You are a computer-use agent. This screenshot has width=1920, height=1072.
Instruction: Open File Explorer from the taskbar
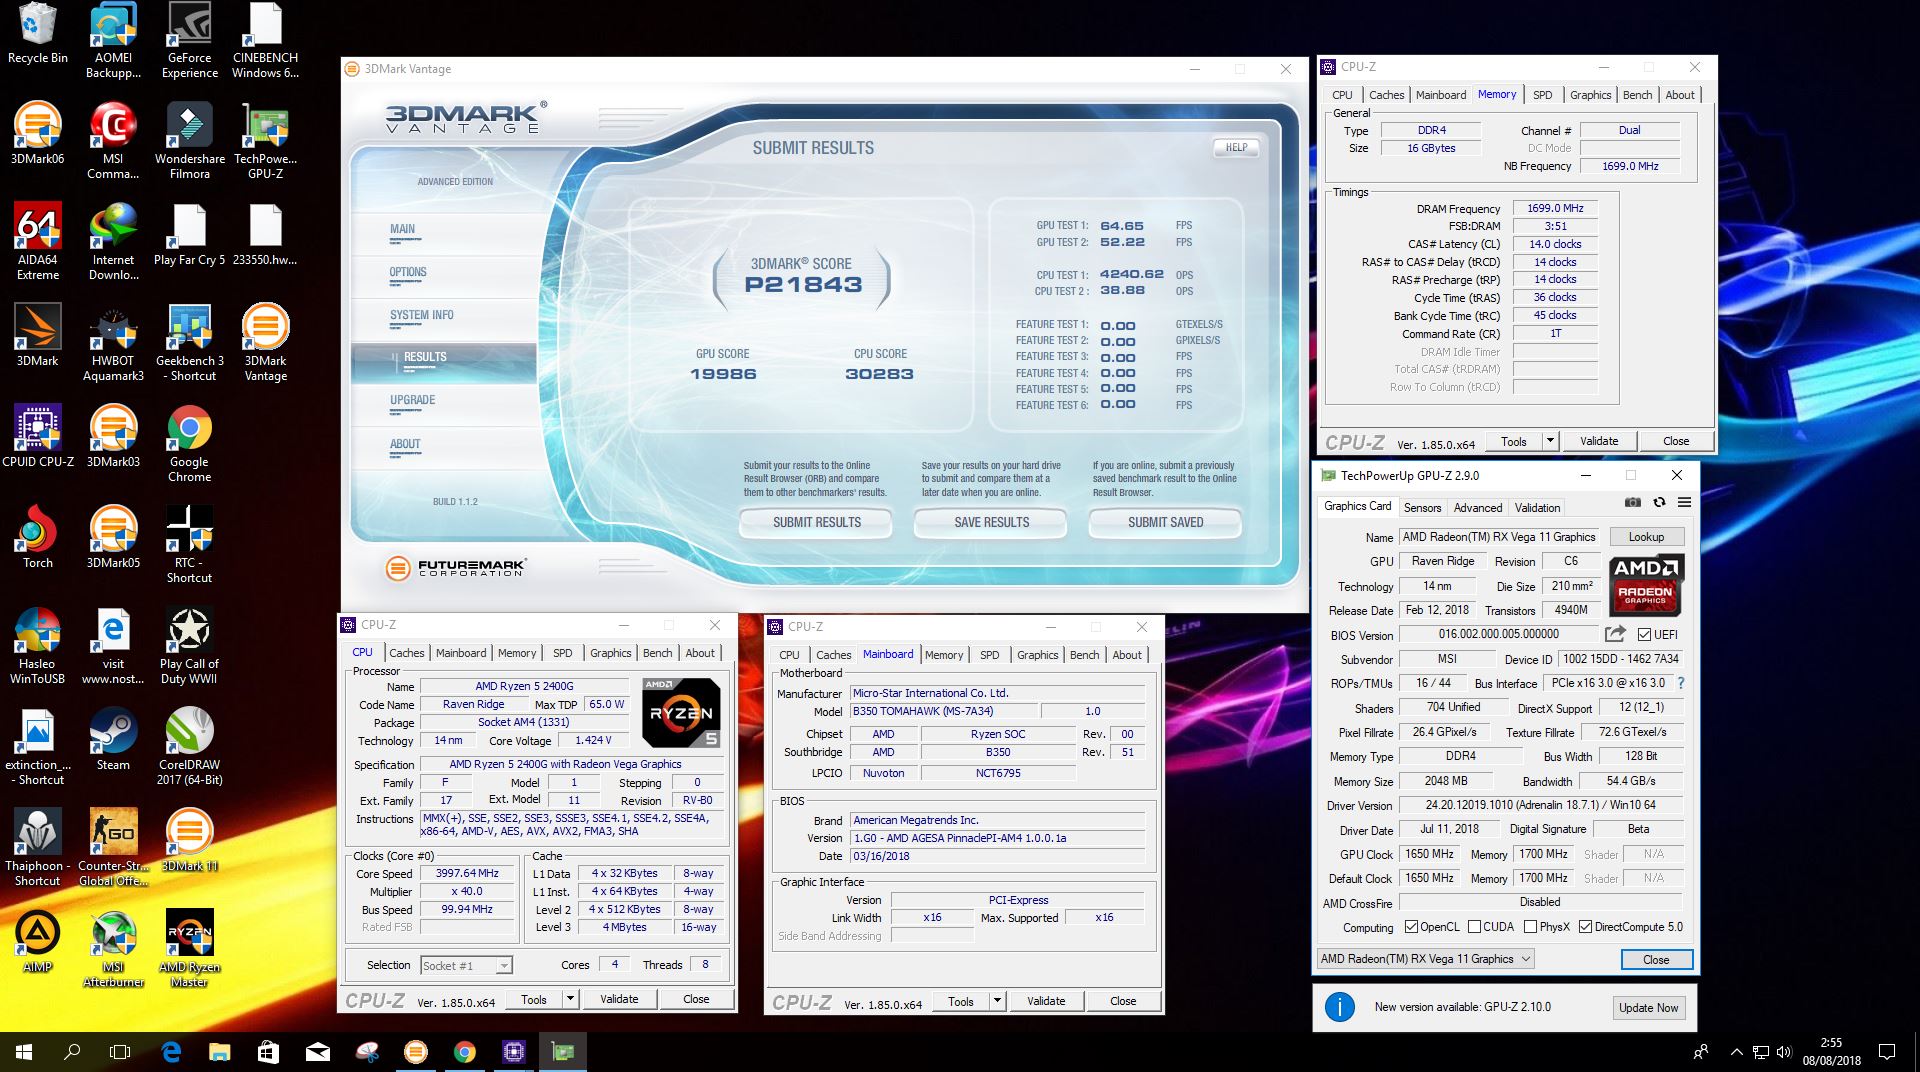tap(219, 1052)
